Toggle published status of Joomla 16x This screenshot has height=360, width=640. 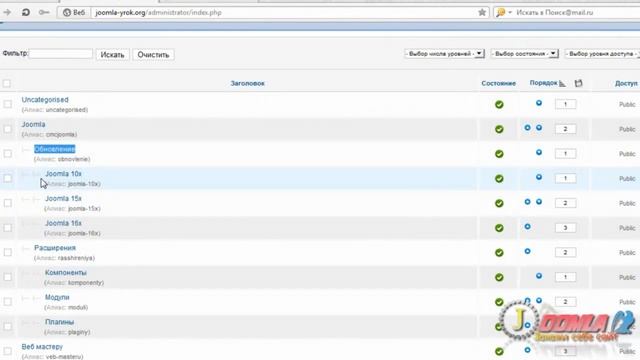pyautogui.click(x=499, y=228)
